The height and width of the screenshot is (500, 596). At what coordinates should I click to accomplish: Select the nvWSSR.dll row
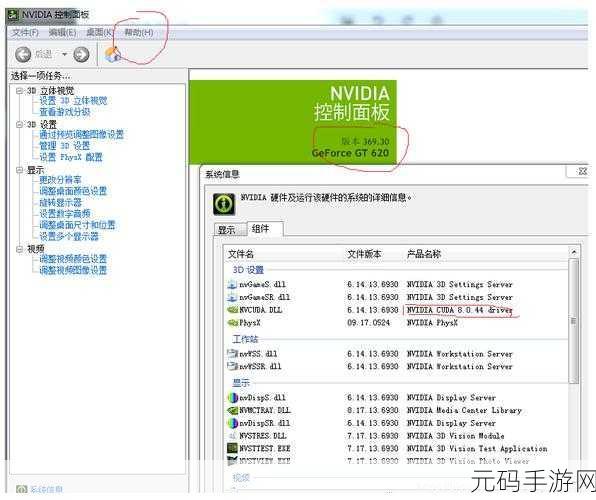397,367
